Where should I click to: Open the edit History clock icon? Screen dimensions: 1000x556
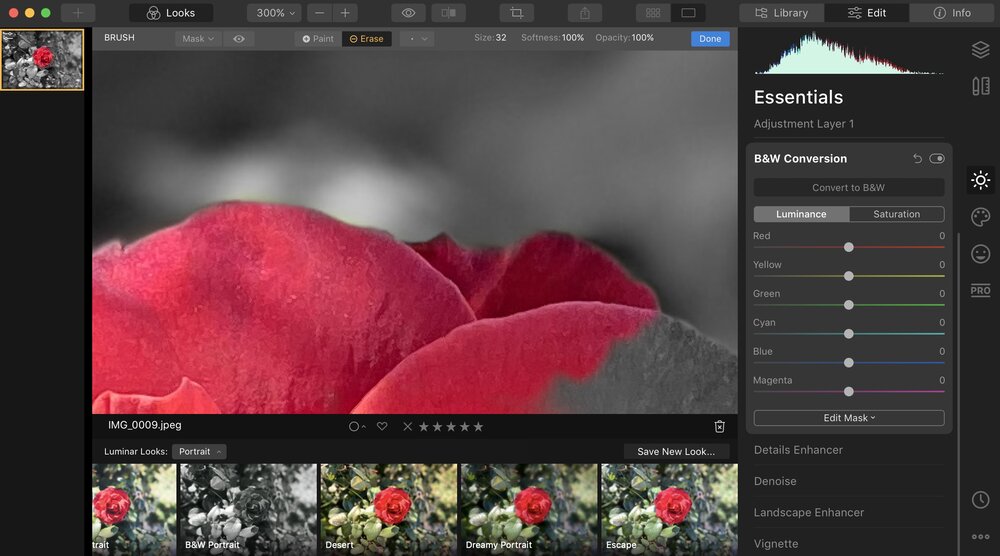980,500
